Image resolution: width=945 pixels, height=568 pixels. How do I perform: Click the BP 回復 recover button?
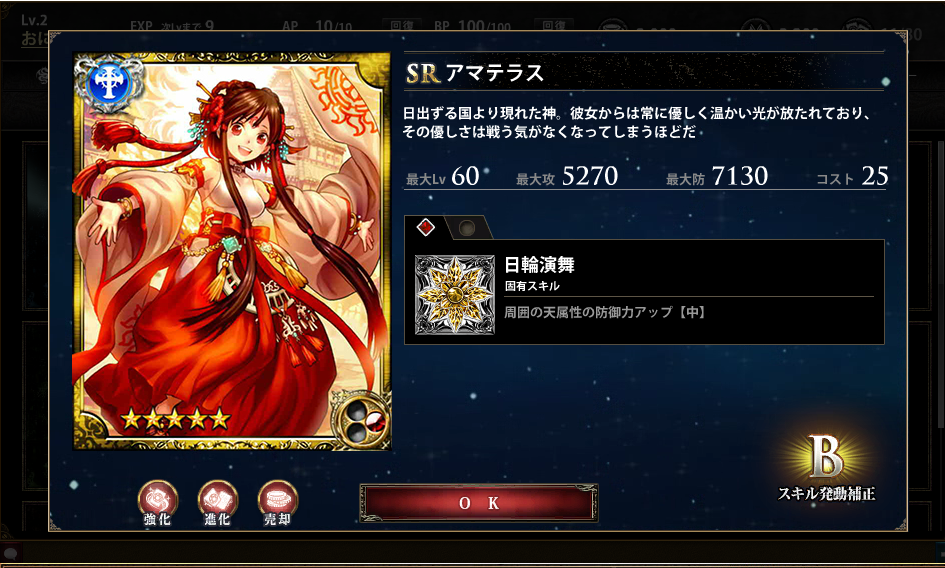(x=553, y=25)
